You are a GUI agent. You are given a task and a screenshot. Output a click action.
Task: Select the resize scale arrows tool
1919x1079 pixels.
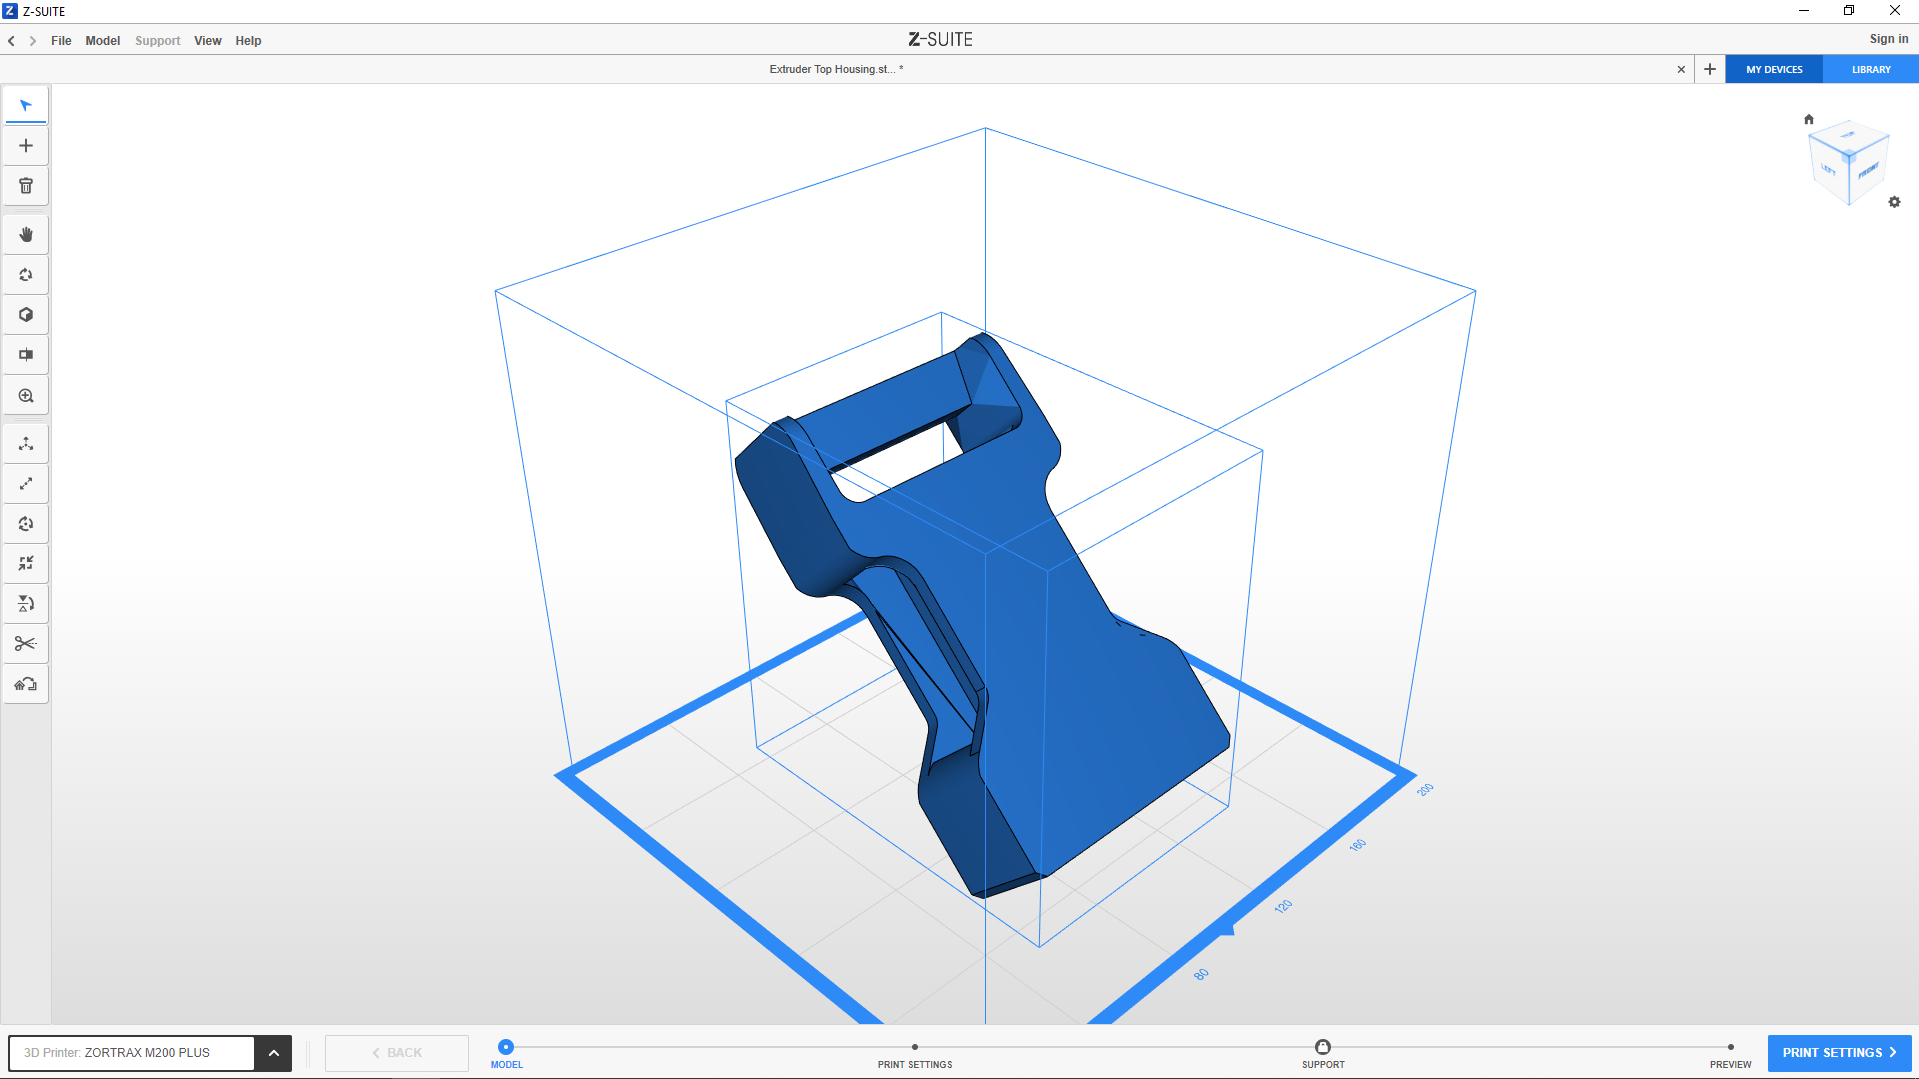pos(26,484)
